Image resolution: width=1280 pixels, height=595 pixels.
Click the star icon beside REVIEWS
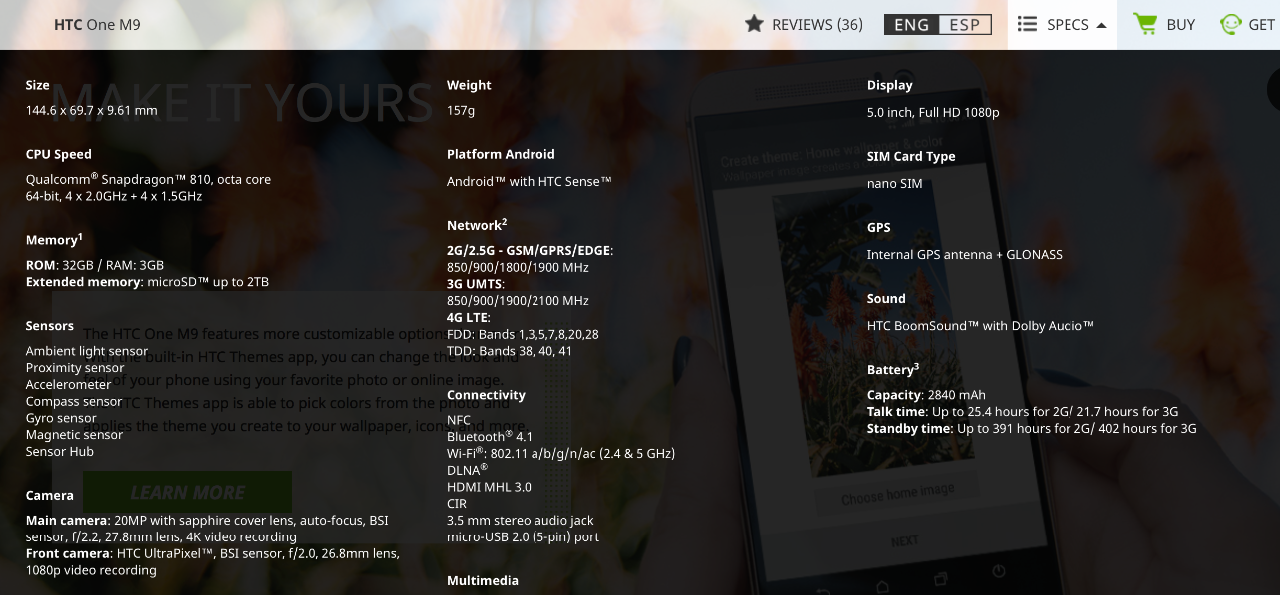click(x=754, y=23)
